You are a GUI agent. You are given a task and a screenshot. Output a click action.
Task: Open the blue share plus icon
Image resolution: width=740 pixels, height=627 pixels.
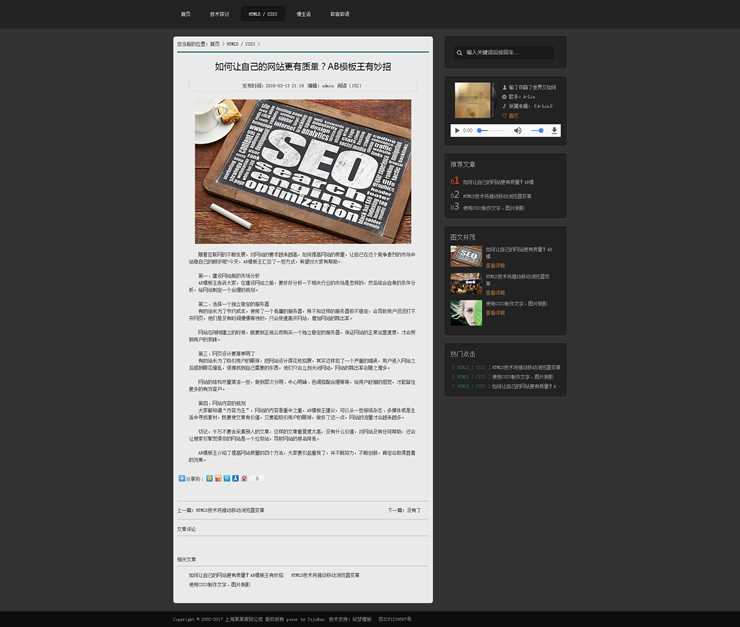(181, 479)
